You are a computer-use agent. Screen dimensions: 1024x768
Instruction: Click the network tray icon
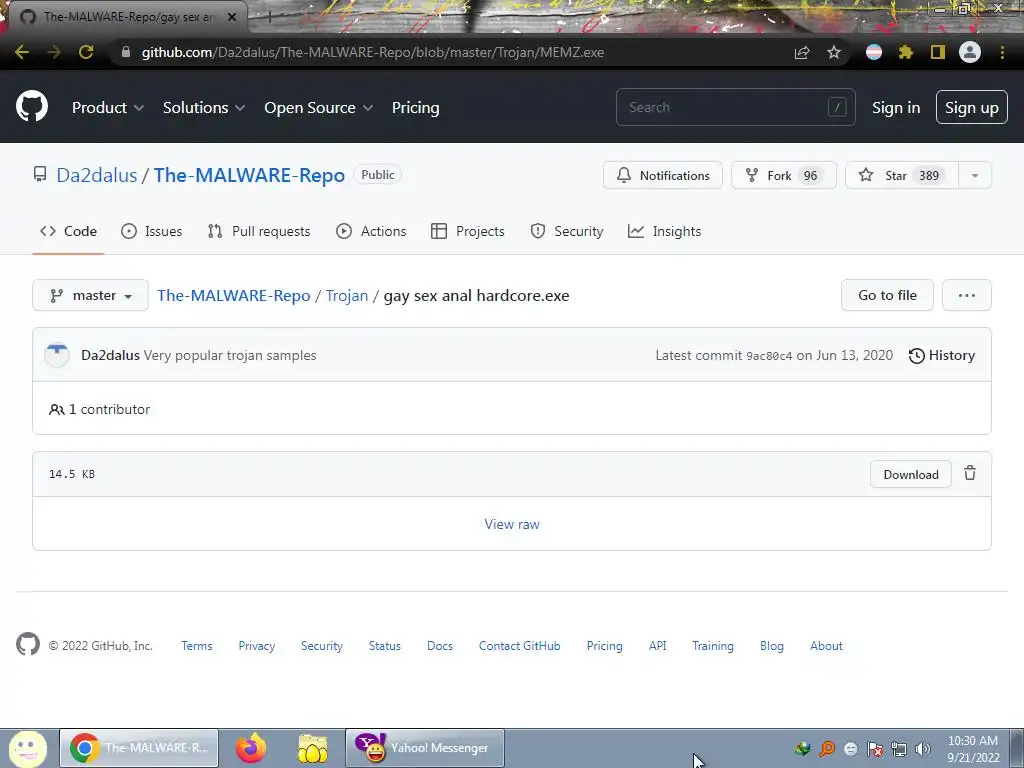pyautogui.click(x=899, y=749)
